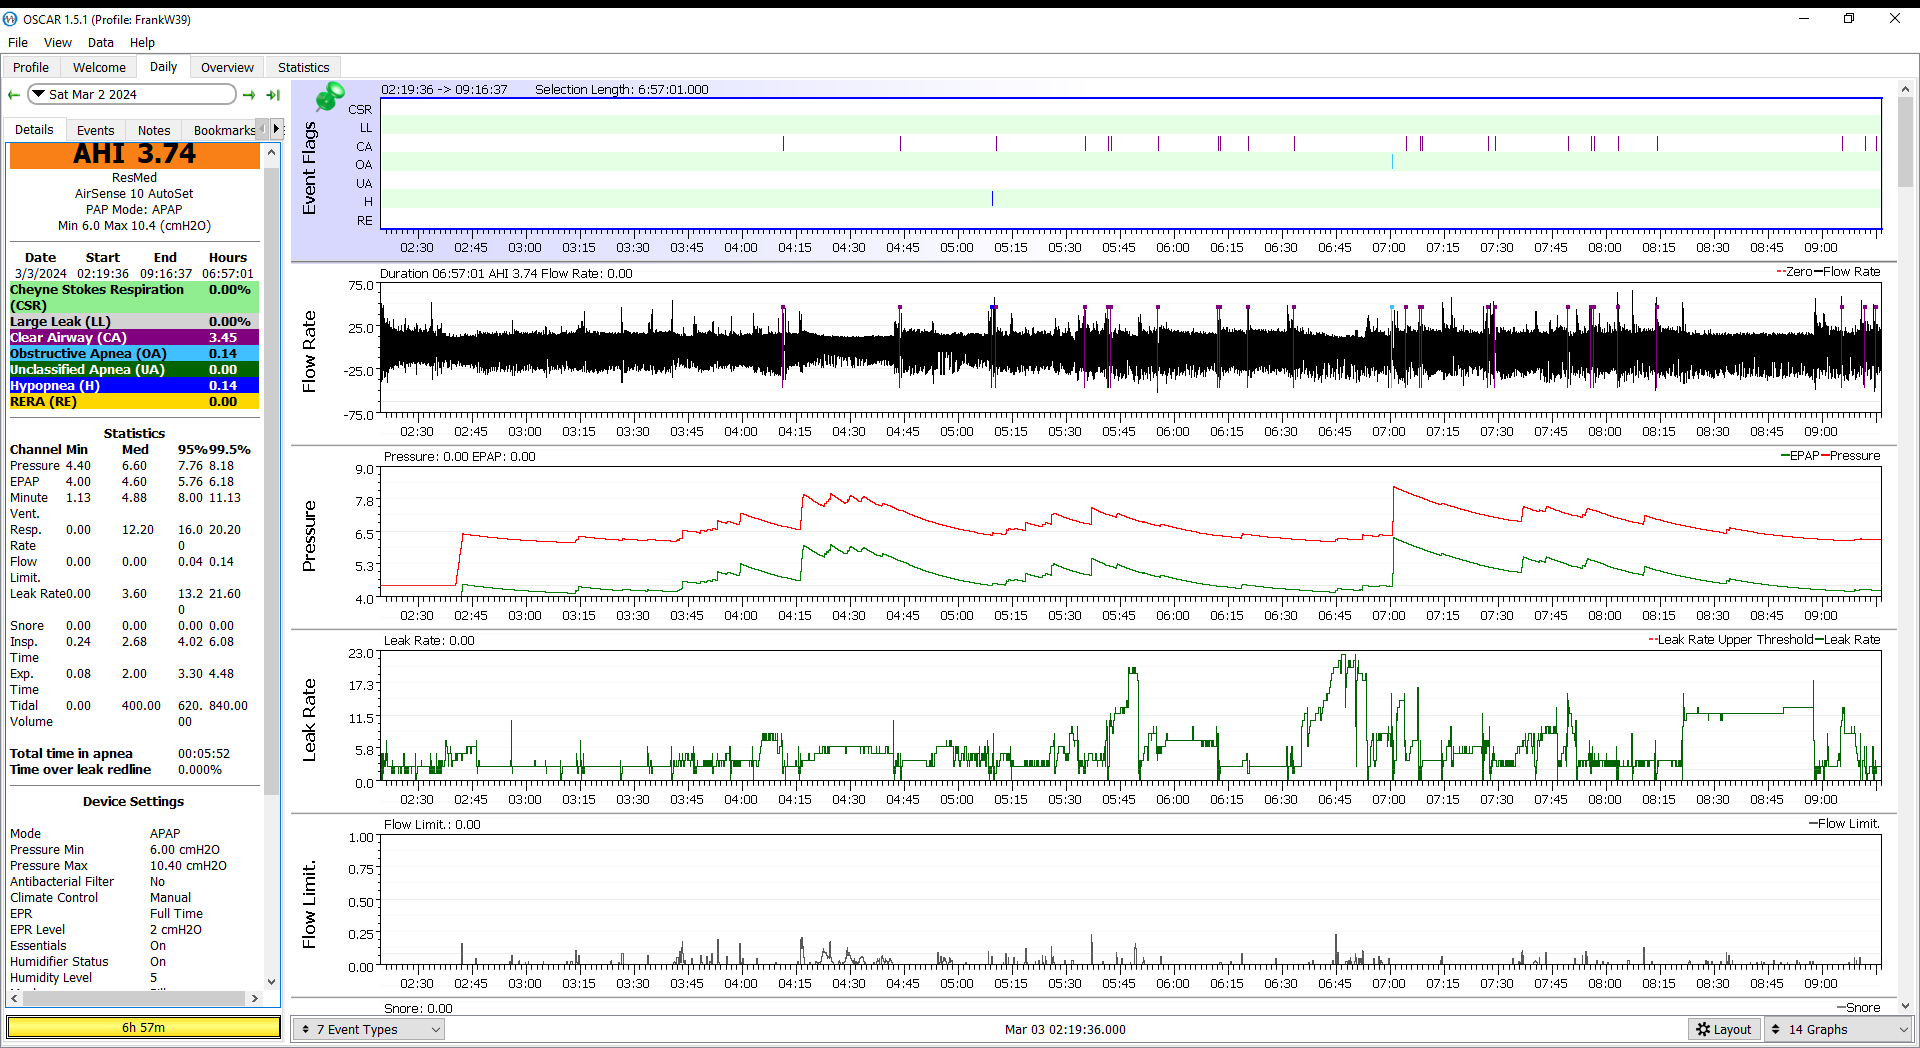
Task: Go to the previous day with the left arrow
Action: pyautogui.click(x=13, y=95)
